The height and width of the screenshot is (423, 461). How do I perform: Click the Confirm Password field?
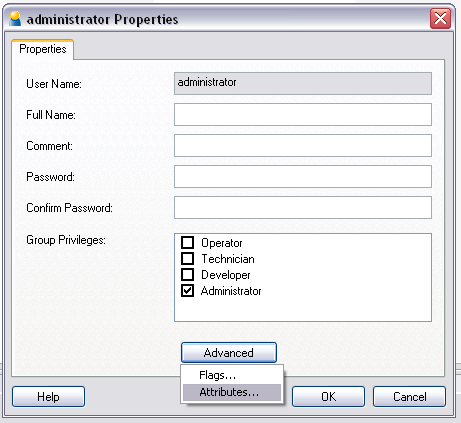303,207
